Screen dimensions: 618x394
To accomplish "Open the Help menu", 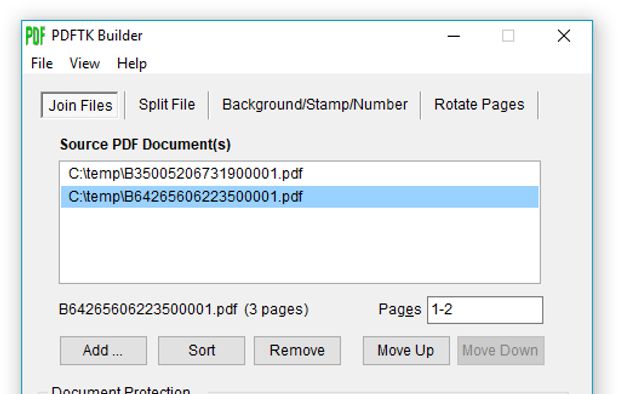I will [x=132, y=63].
